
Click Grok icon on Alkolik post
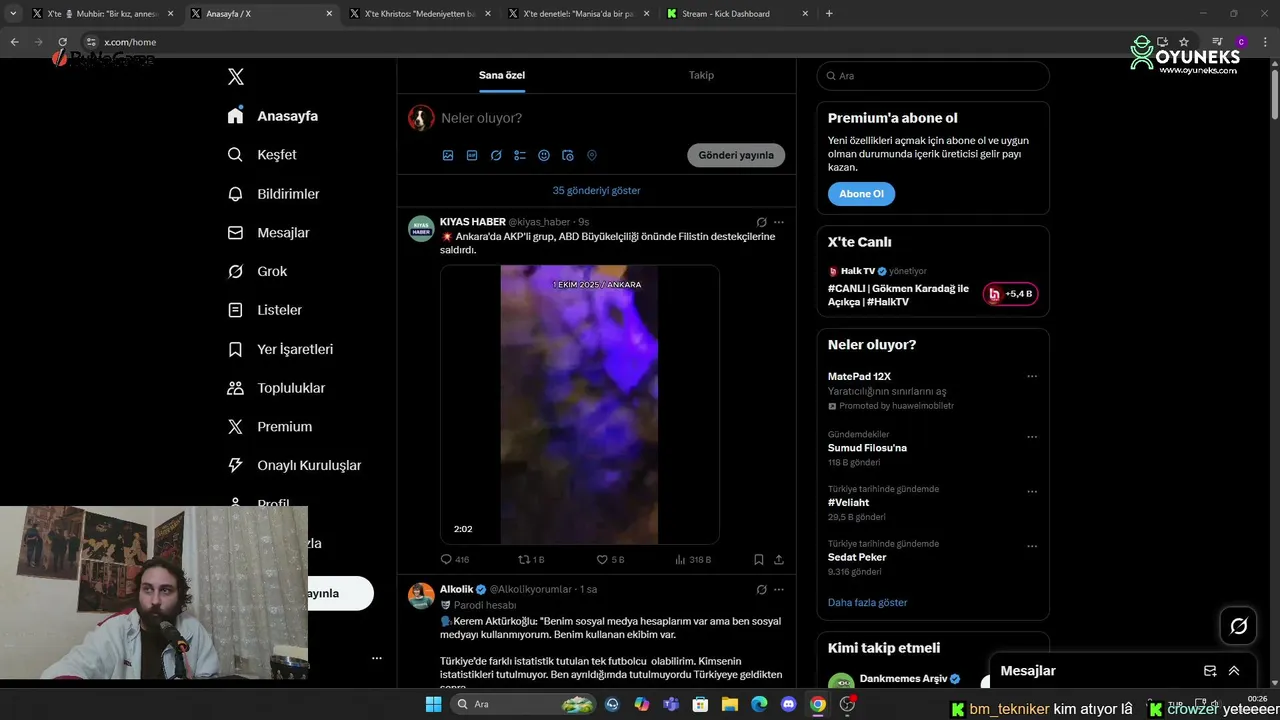(x=761, y=590)
